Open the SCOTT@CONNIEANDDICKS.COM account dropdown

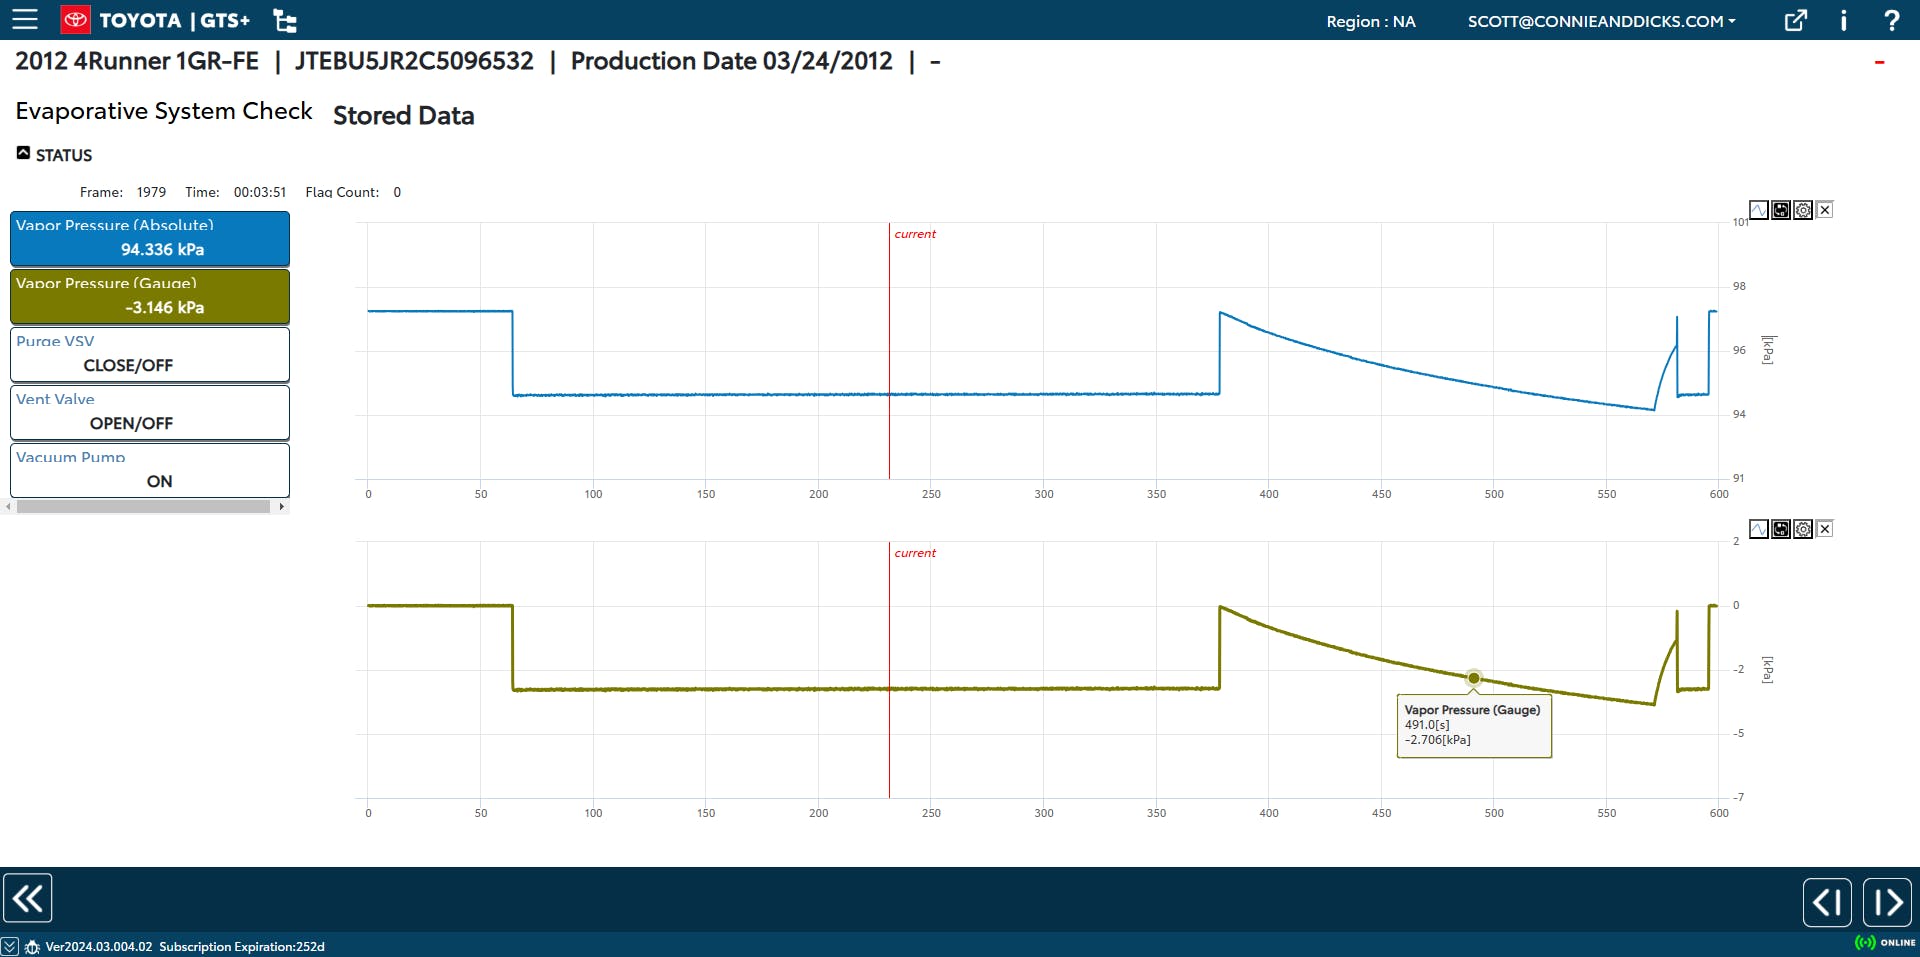1600,20
